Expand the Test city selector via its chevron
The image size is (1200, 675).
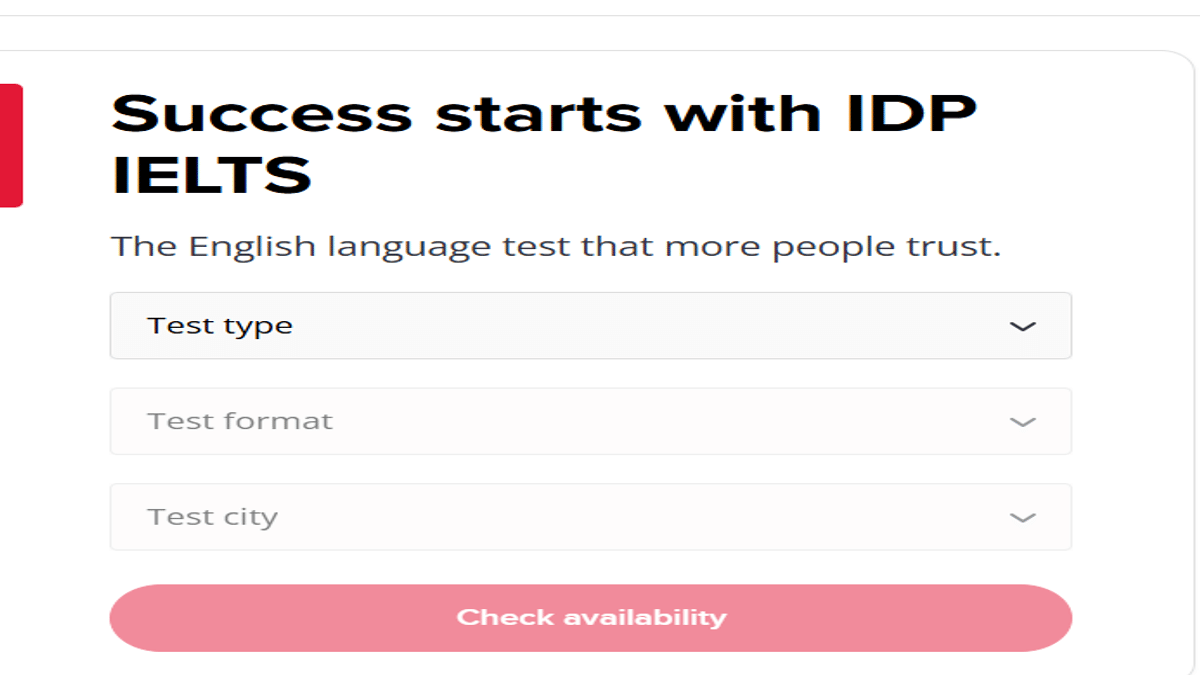[1020, 516]
